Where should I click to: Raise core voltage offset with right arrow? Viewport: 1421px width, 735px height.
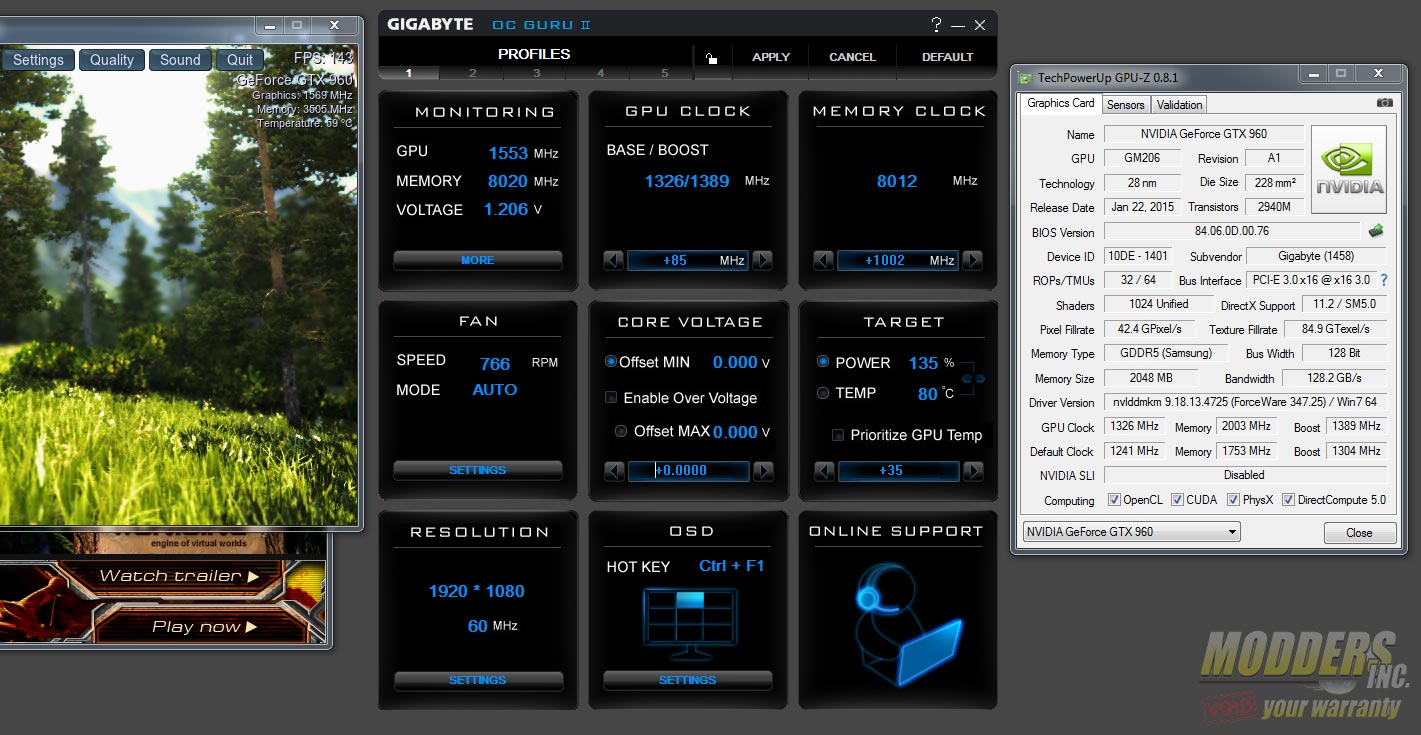click(x=763, y=471)
